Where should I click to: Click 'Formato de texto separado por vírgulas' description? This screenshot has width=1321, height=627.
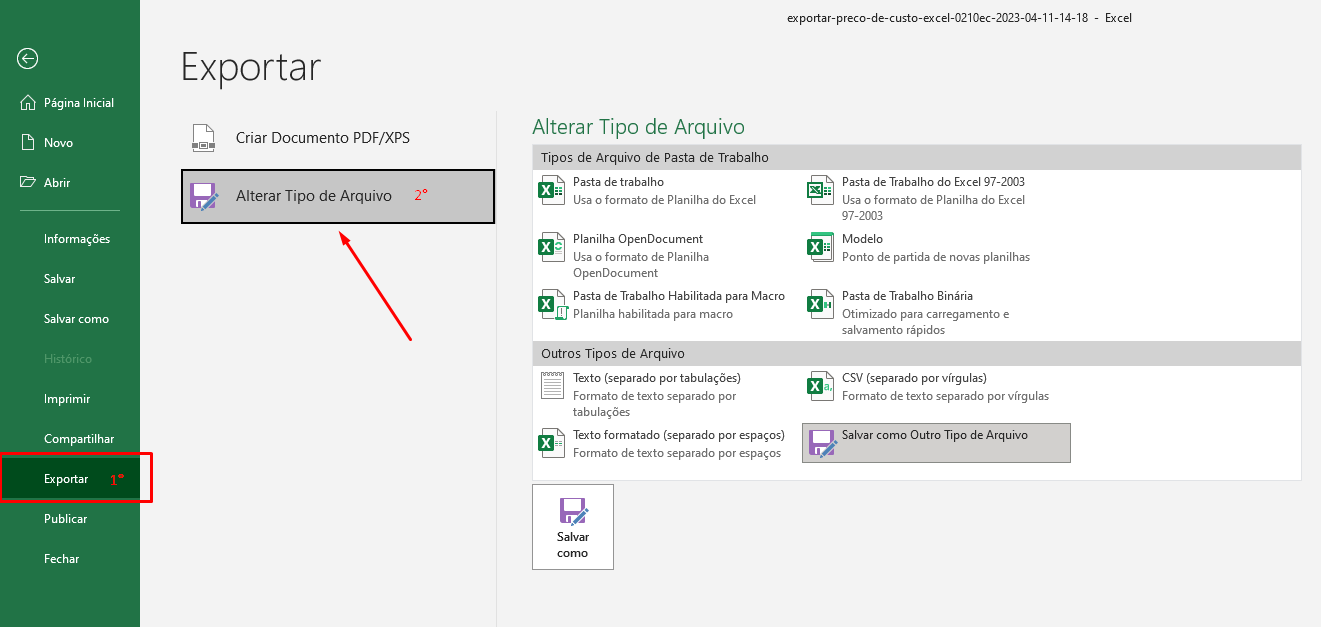[x=945, y=396]
